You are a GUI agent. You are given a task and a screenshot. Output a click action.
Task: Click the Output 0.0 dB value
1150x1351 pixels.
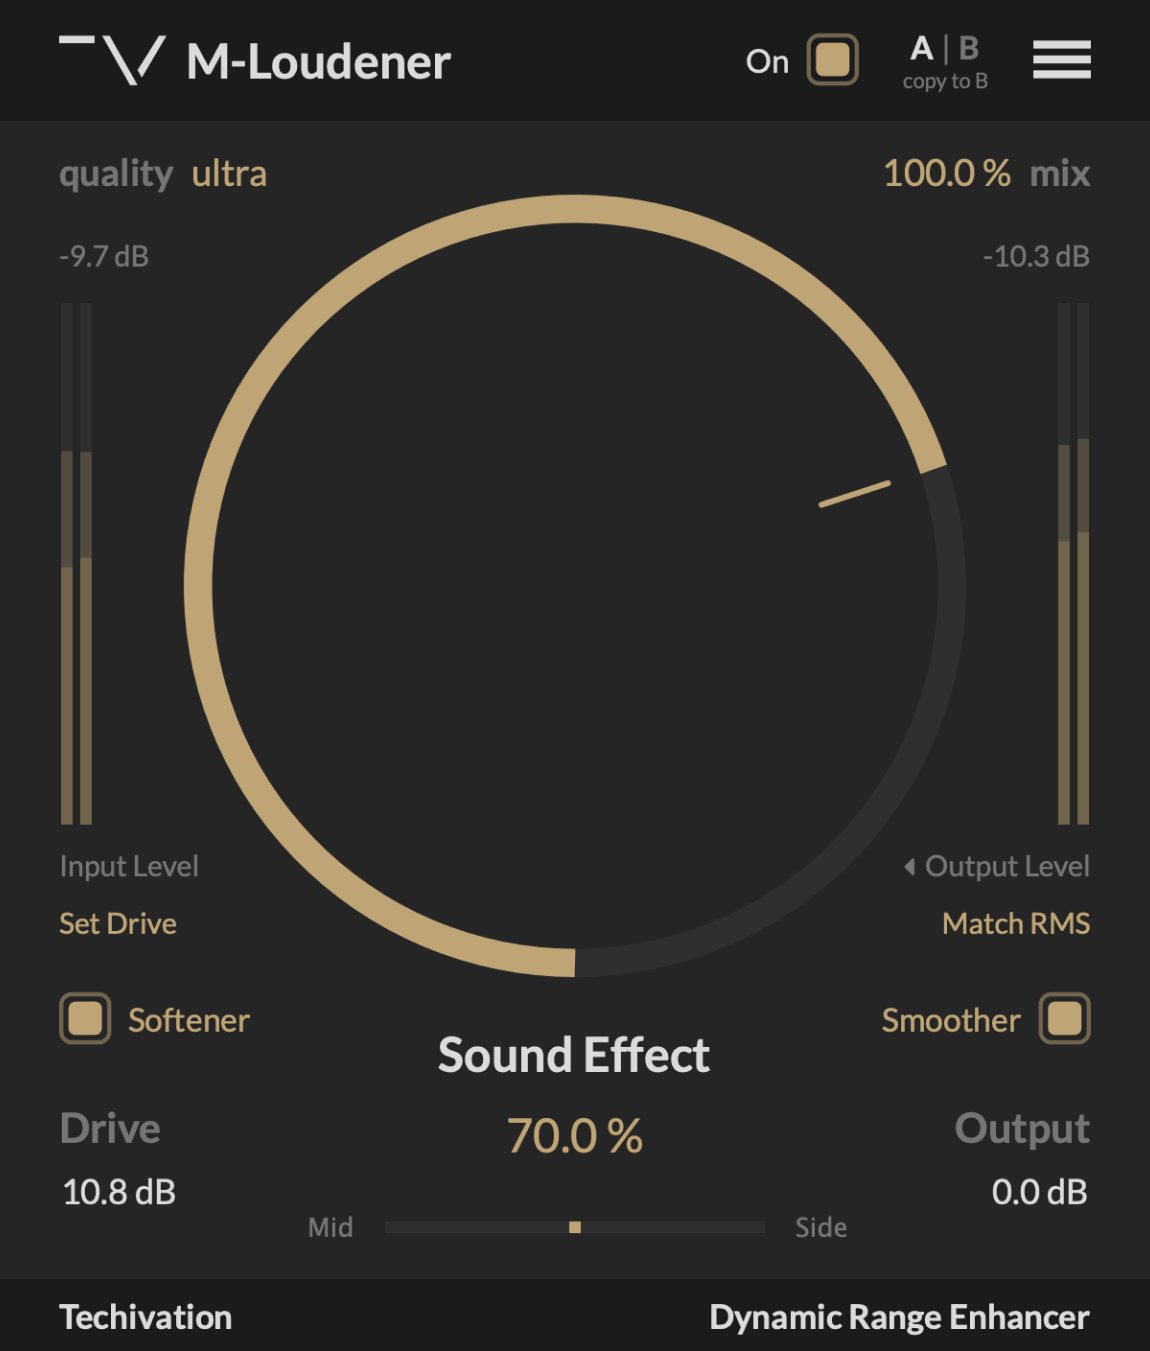pyautogui.click(x=1039, y=1192)
